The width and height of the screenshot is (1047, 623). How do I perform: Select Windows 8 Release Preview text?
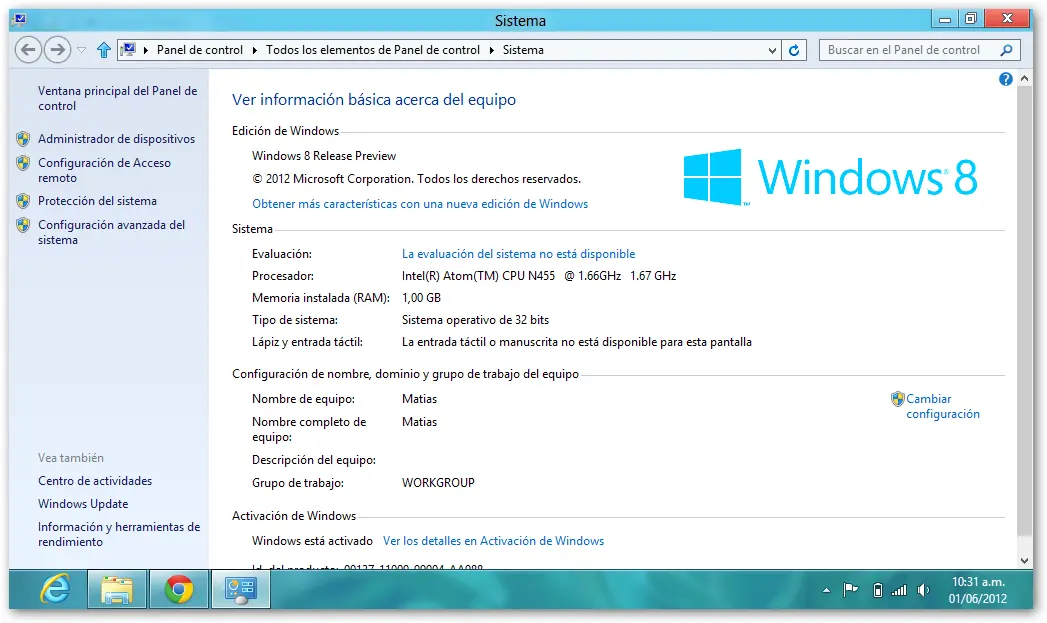(x=324, y=156)
